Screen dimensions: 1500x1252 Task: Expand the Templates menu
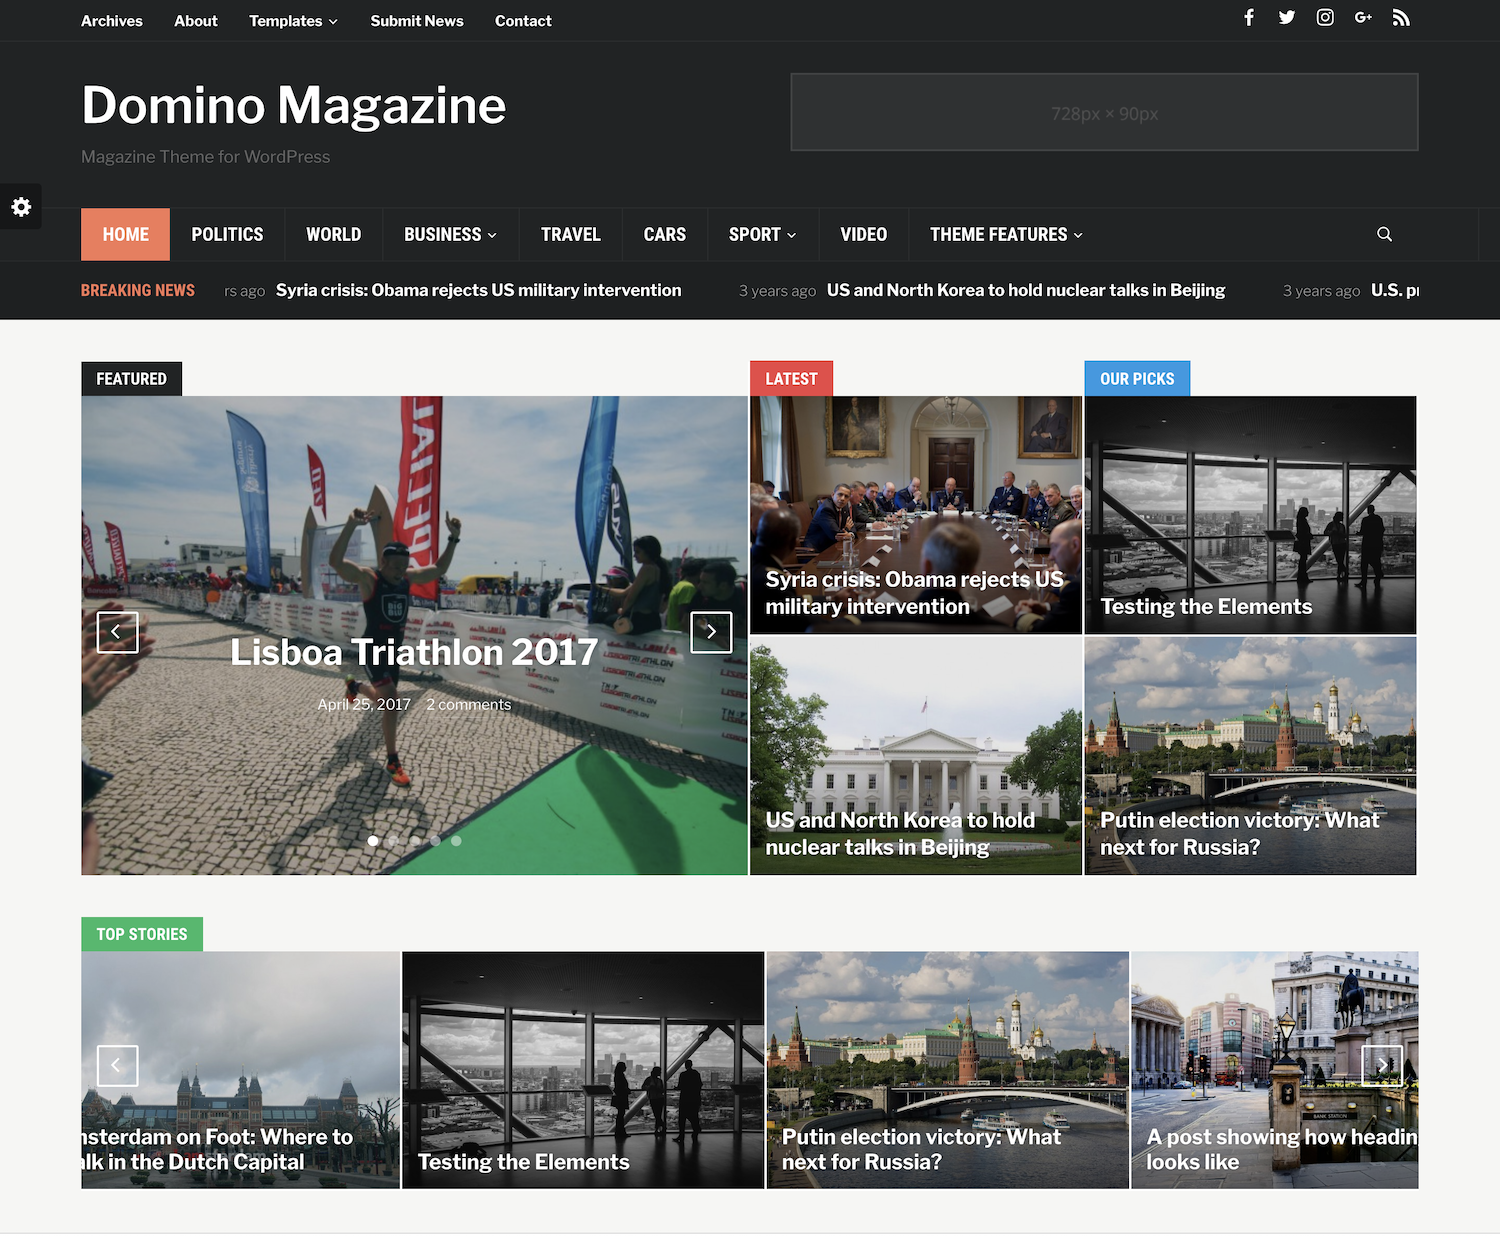pyautogui.click(x=287, y=20)
